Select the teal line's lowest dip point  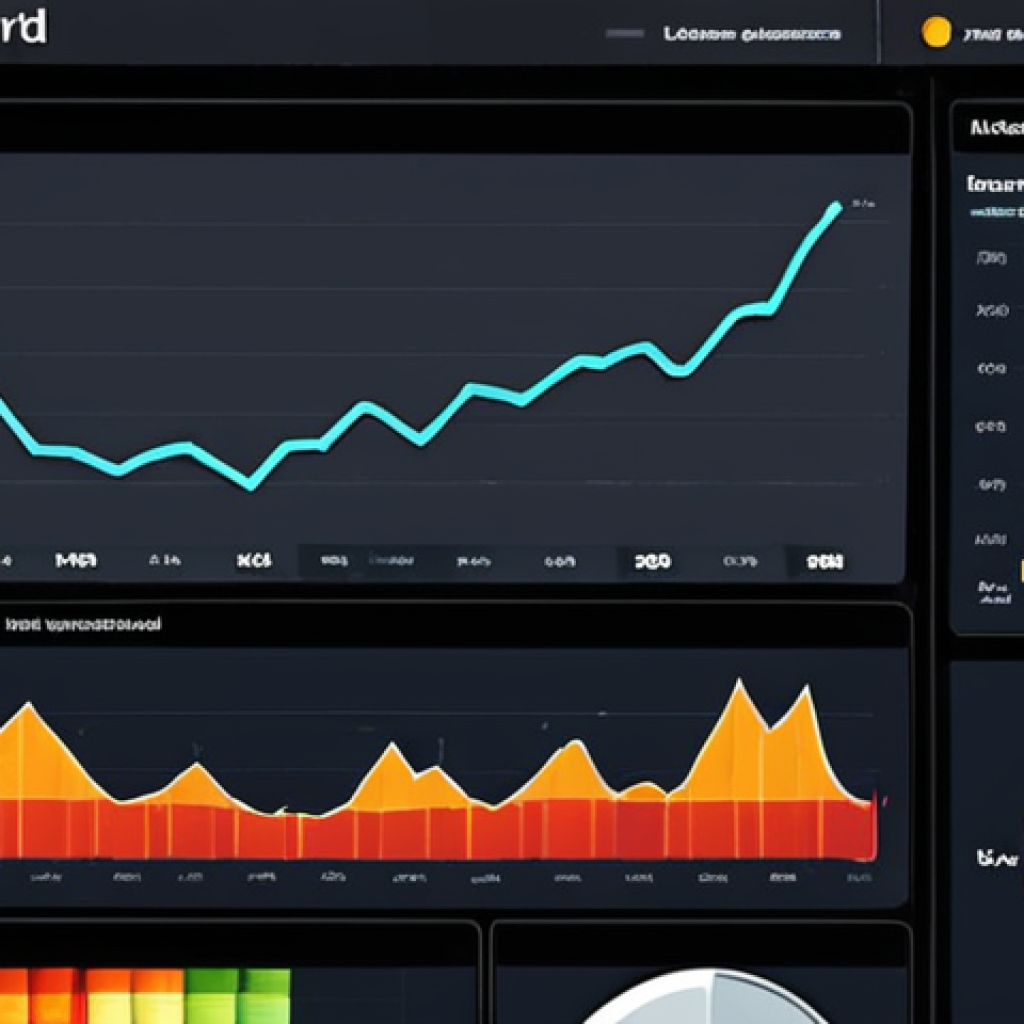pos(250,485)
